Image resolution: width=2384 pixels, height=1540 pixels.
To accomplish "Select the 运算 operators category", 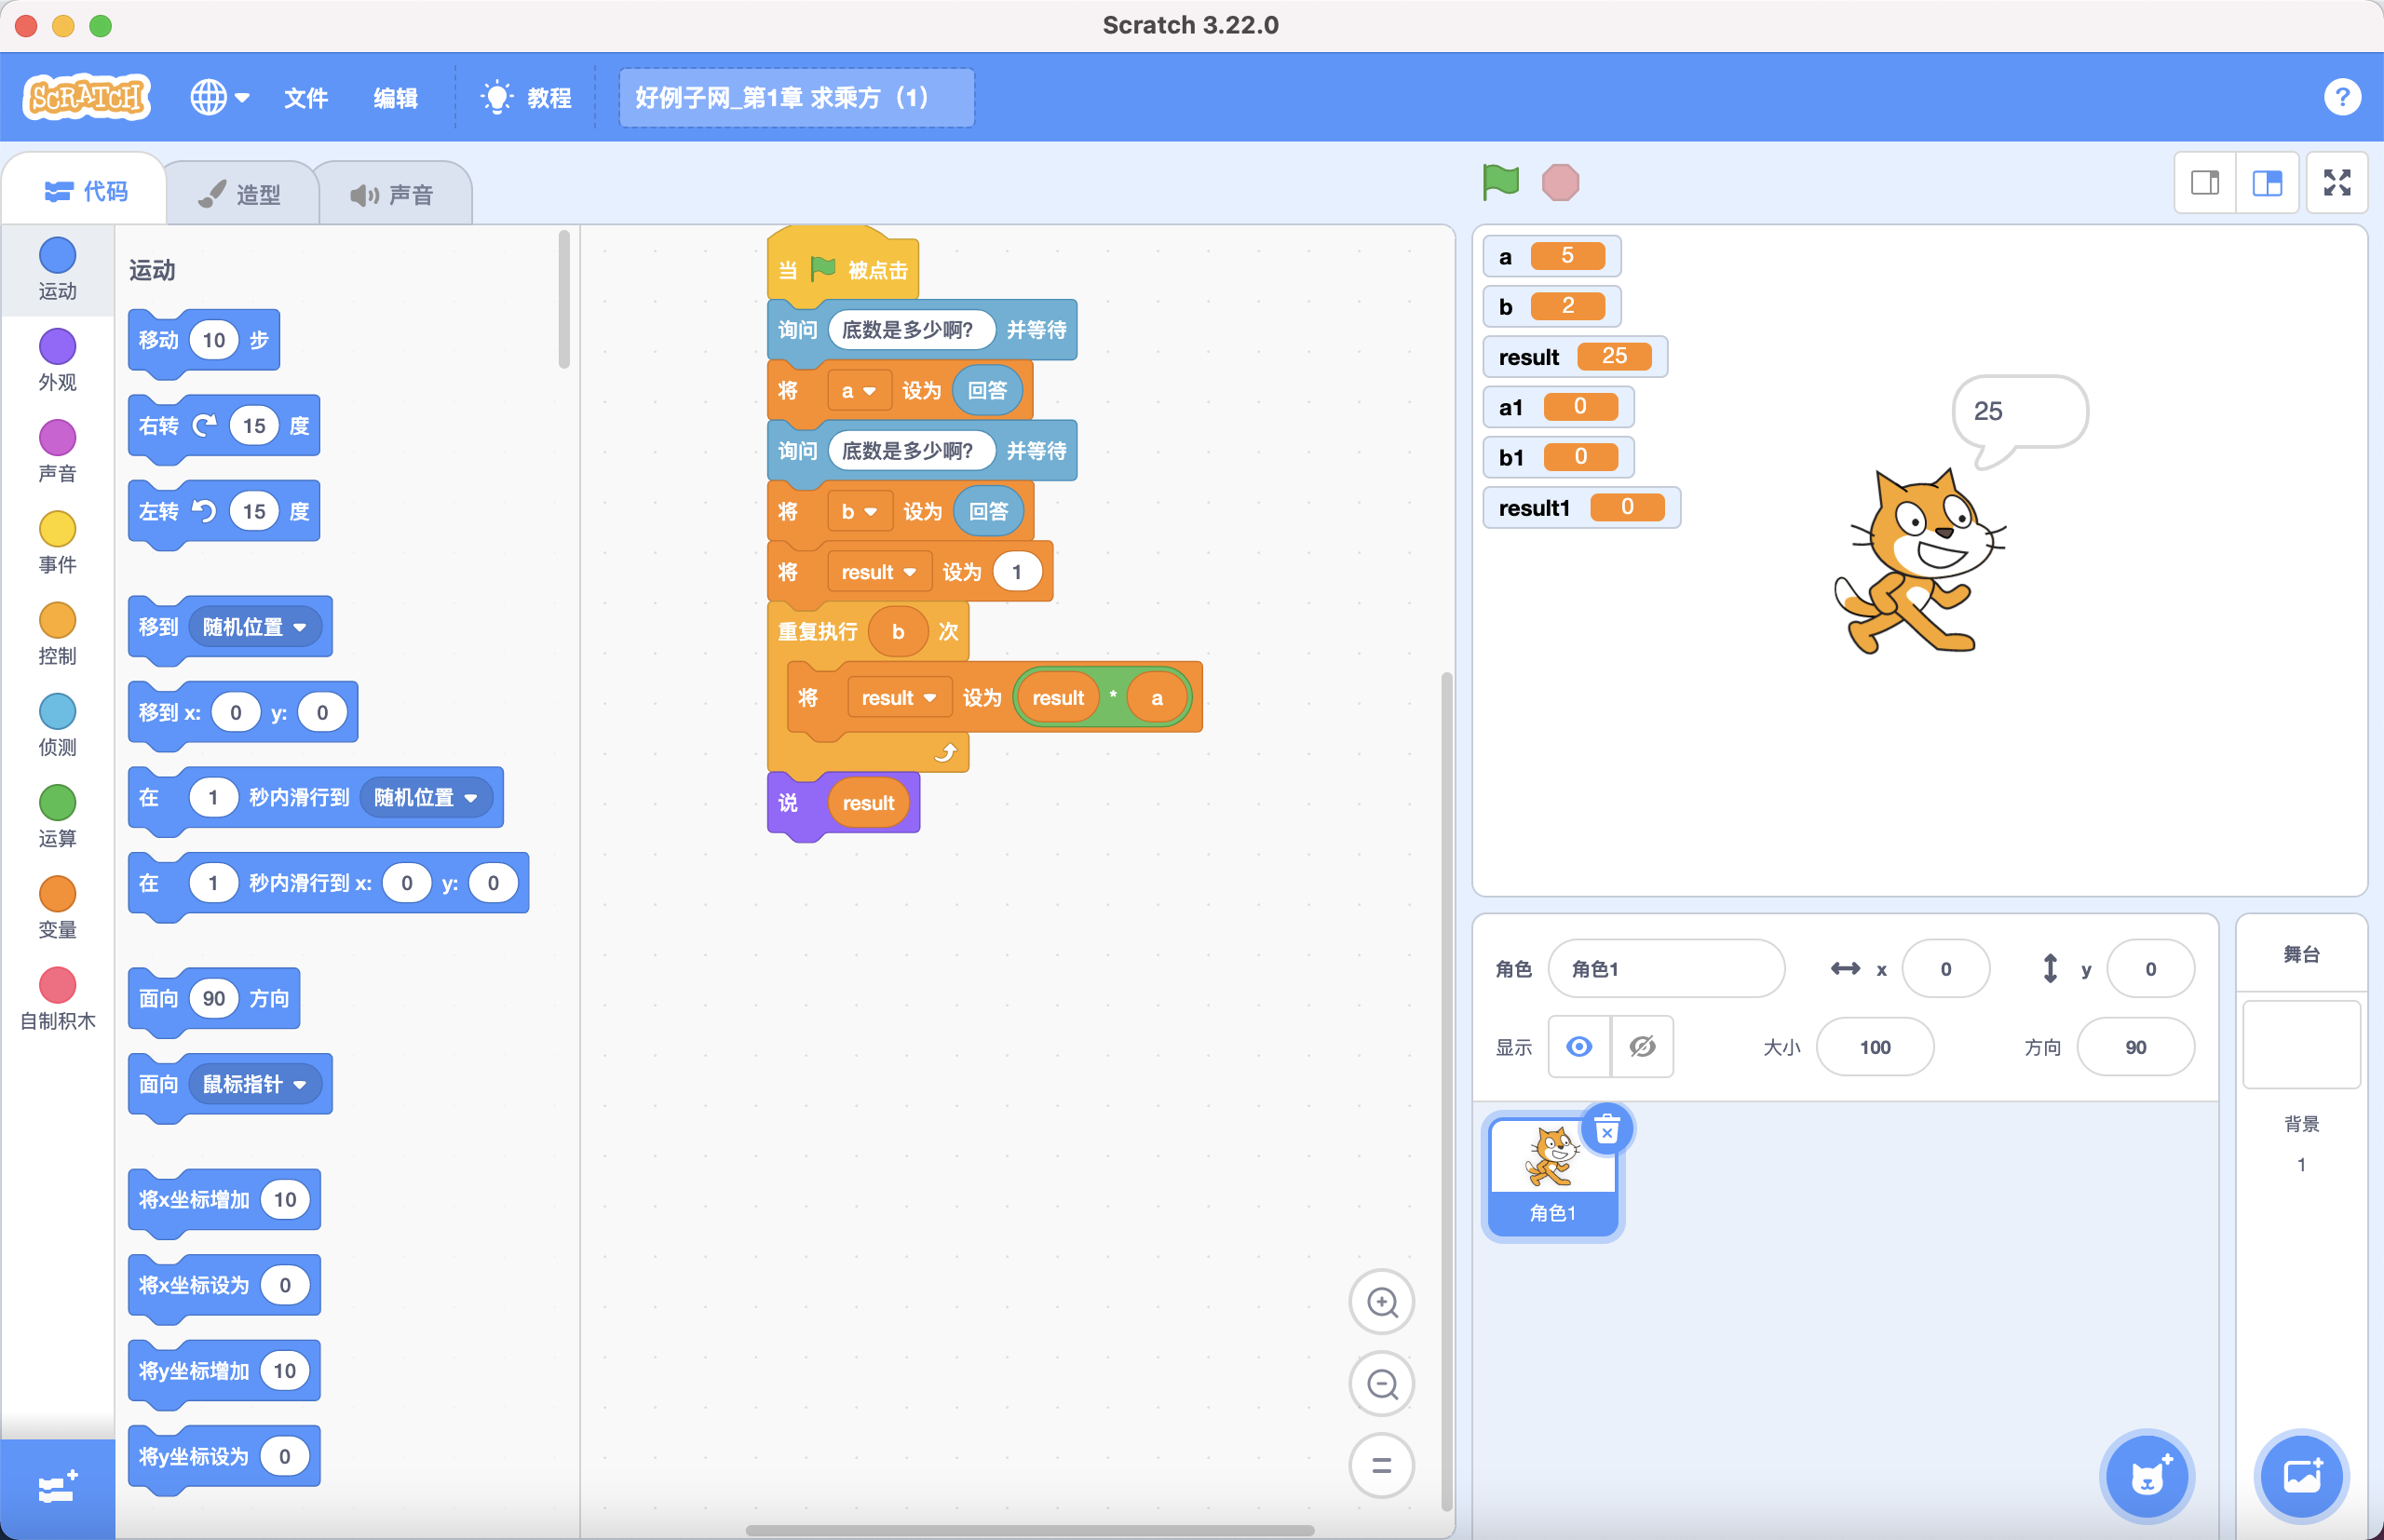I will pos(57,815).
